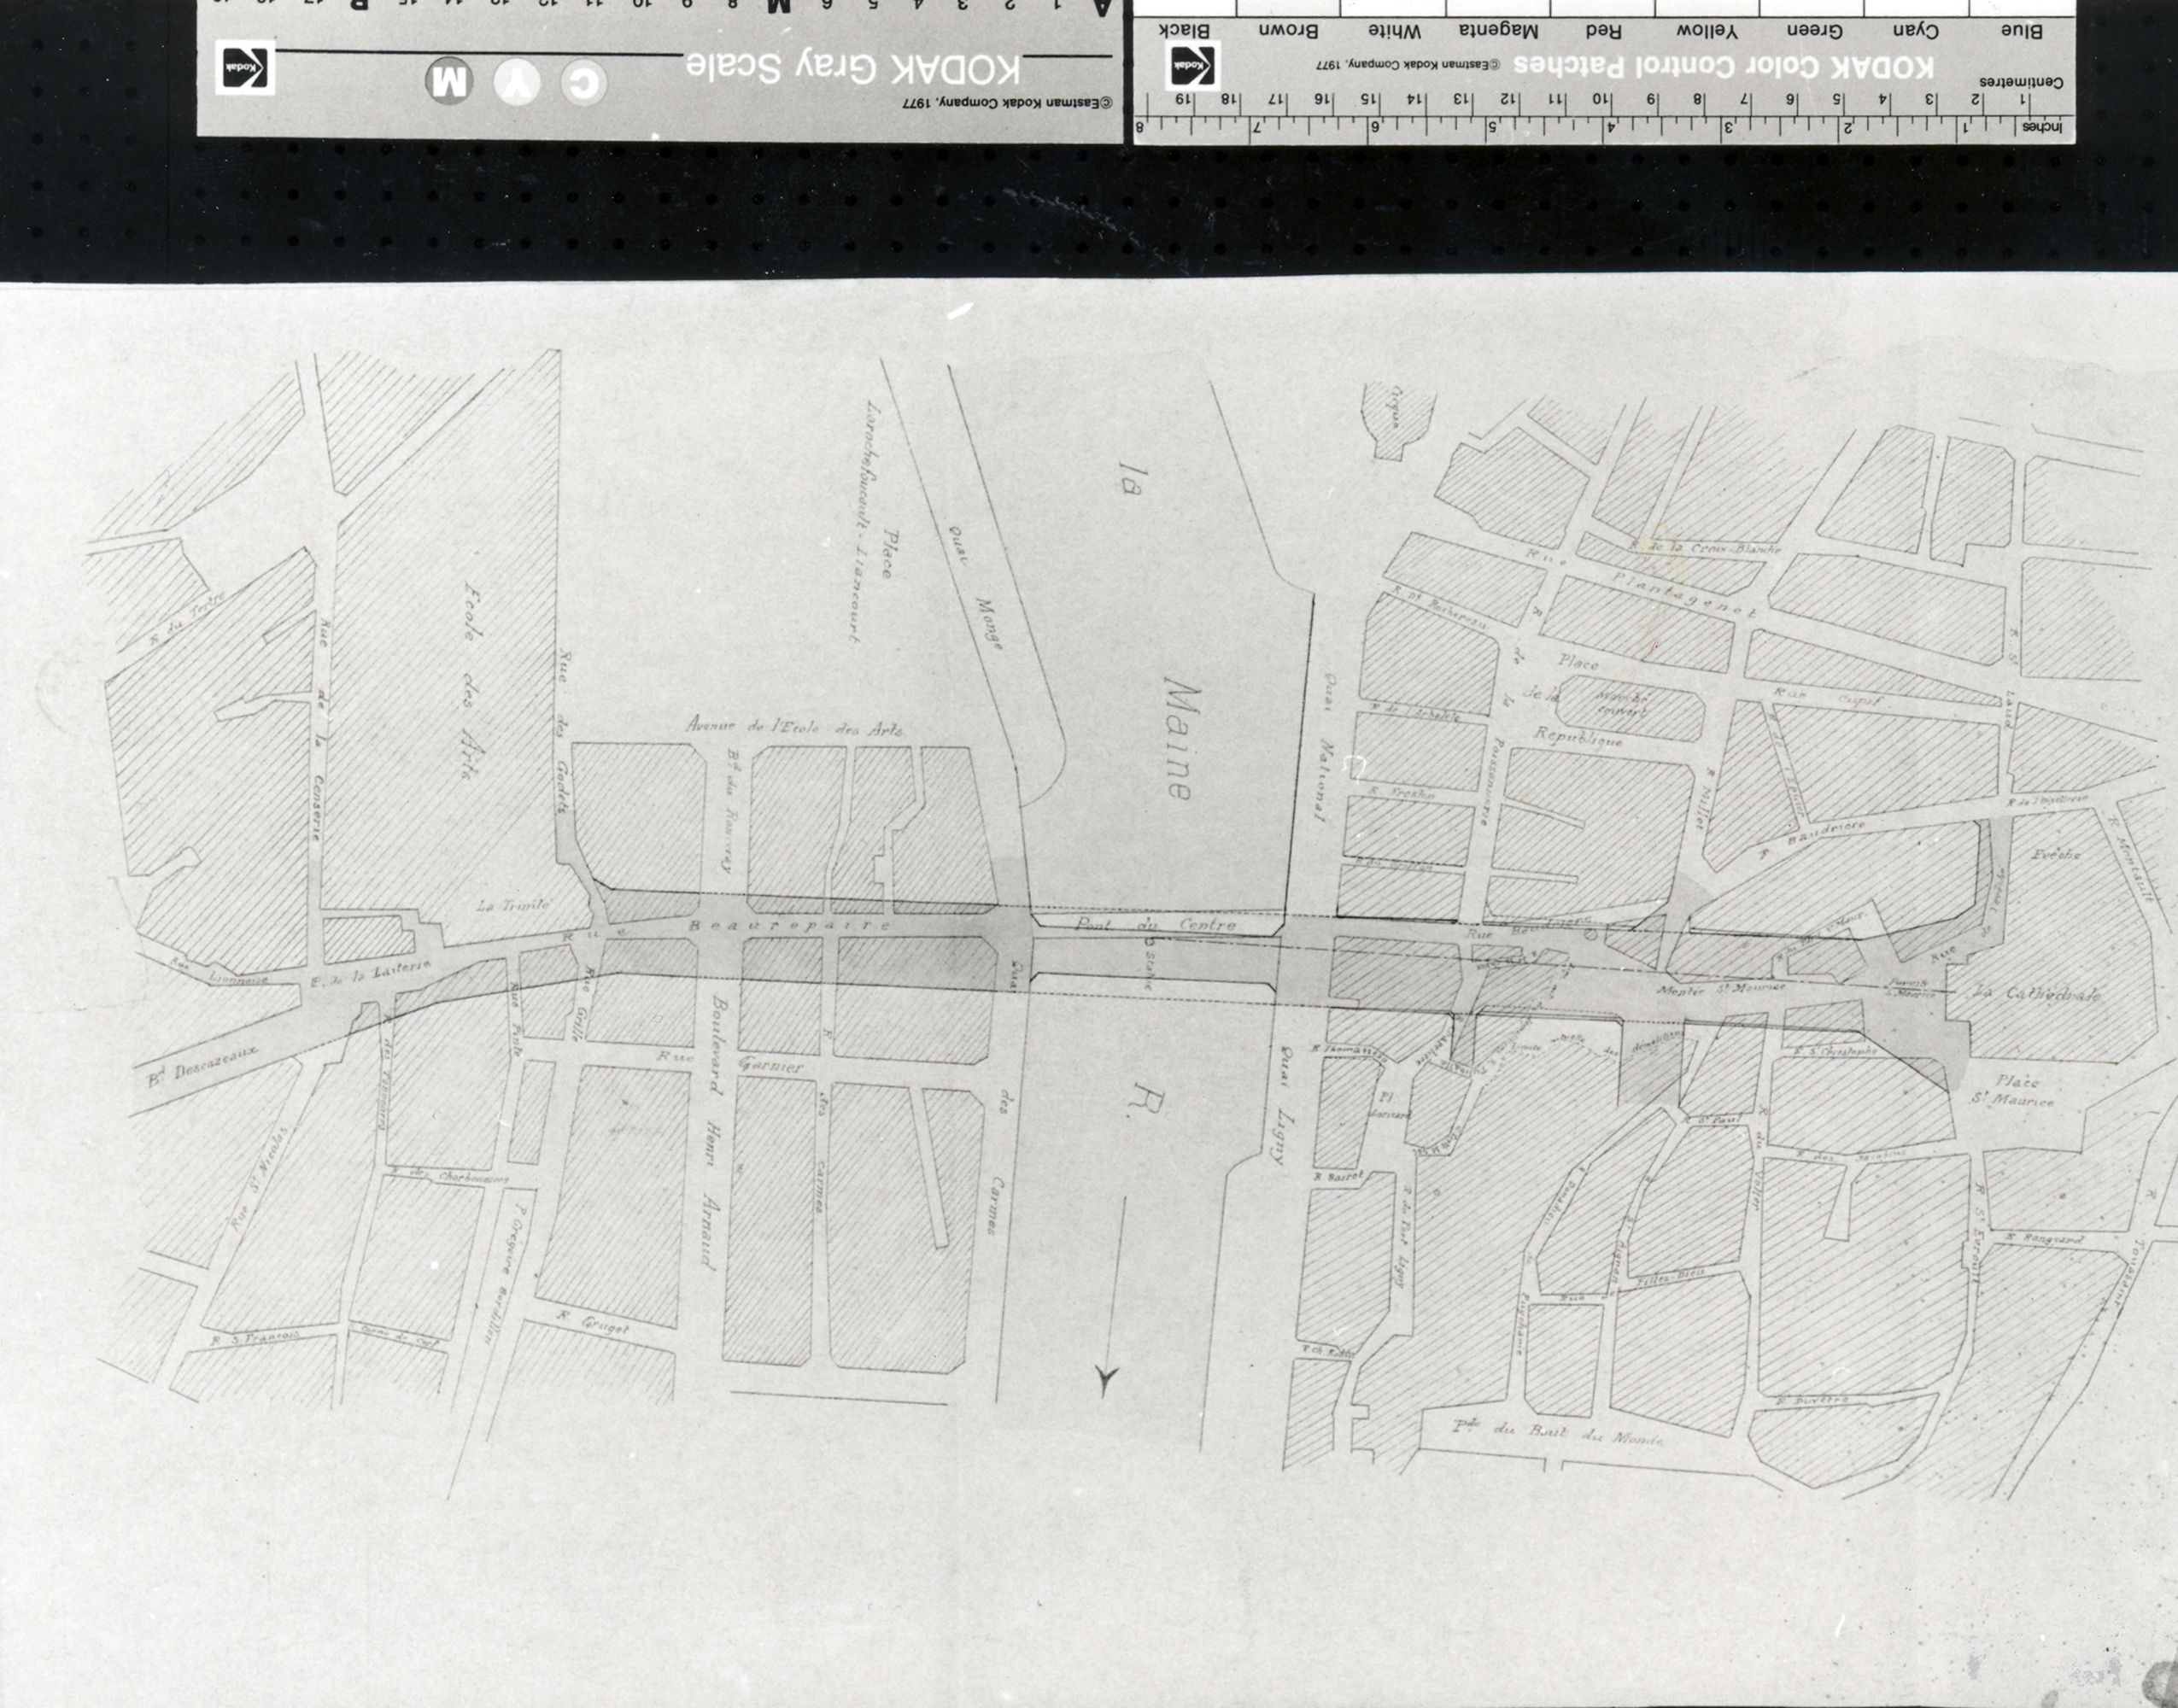The image size is (2178, 1708).
Task: Click the "R. de la Croix-Blanche" label
Action: click(x=1704, y=548)
